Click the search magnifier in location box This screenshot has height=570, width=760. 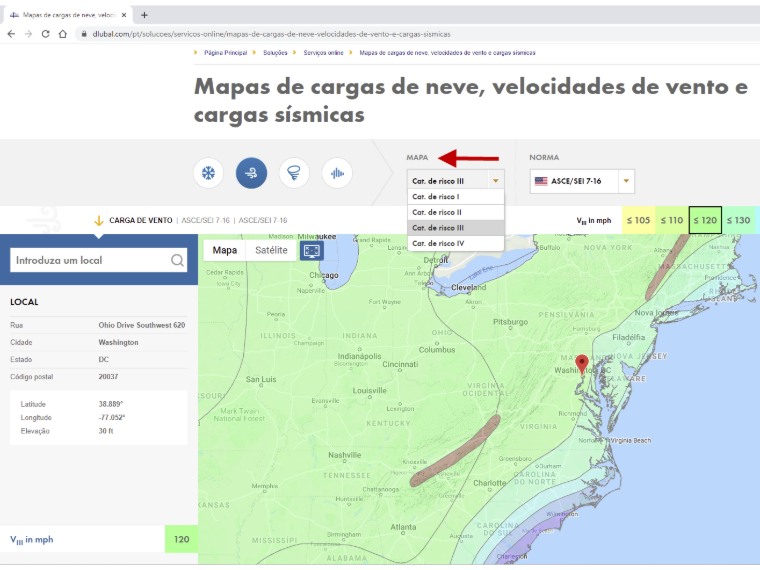click(177, 260)
